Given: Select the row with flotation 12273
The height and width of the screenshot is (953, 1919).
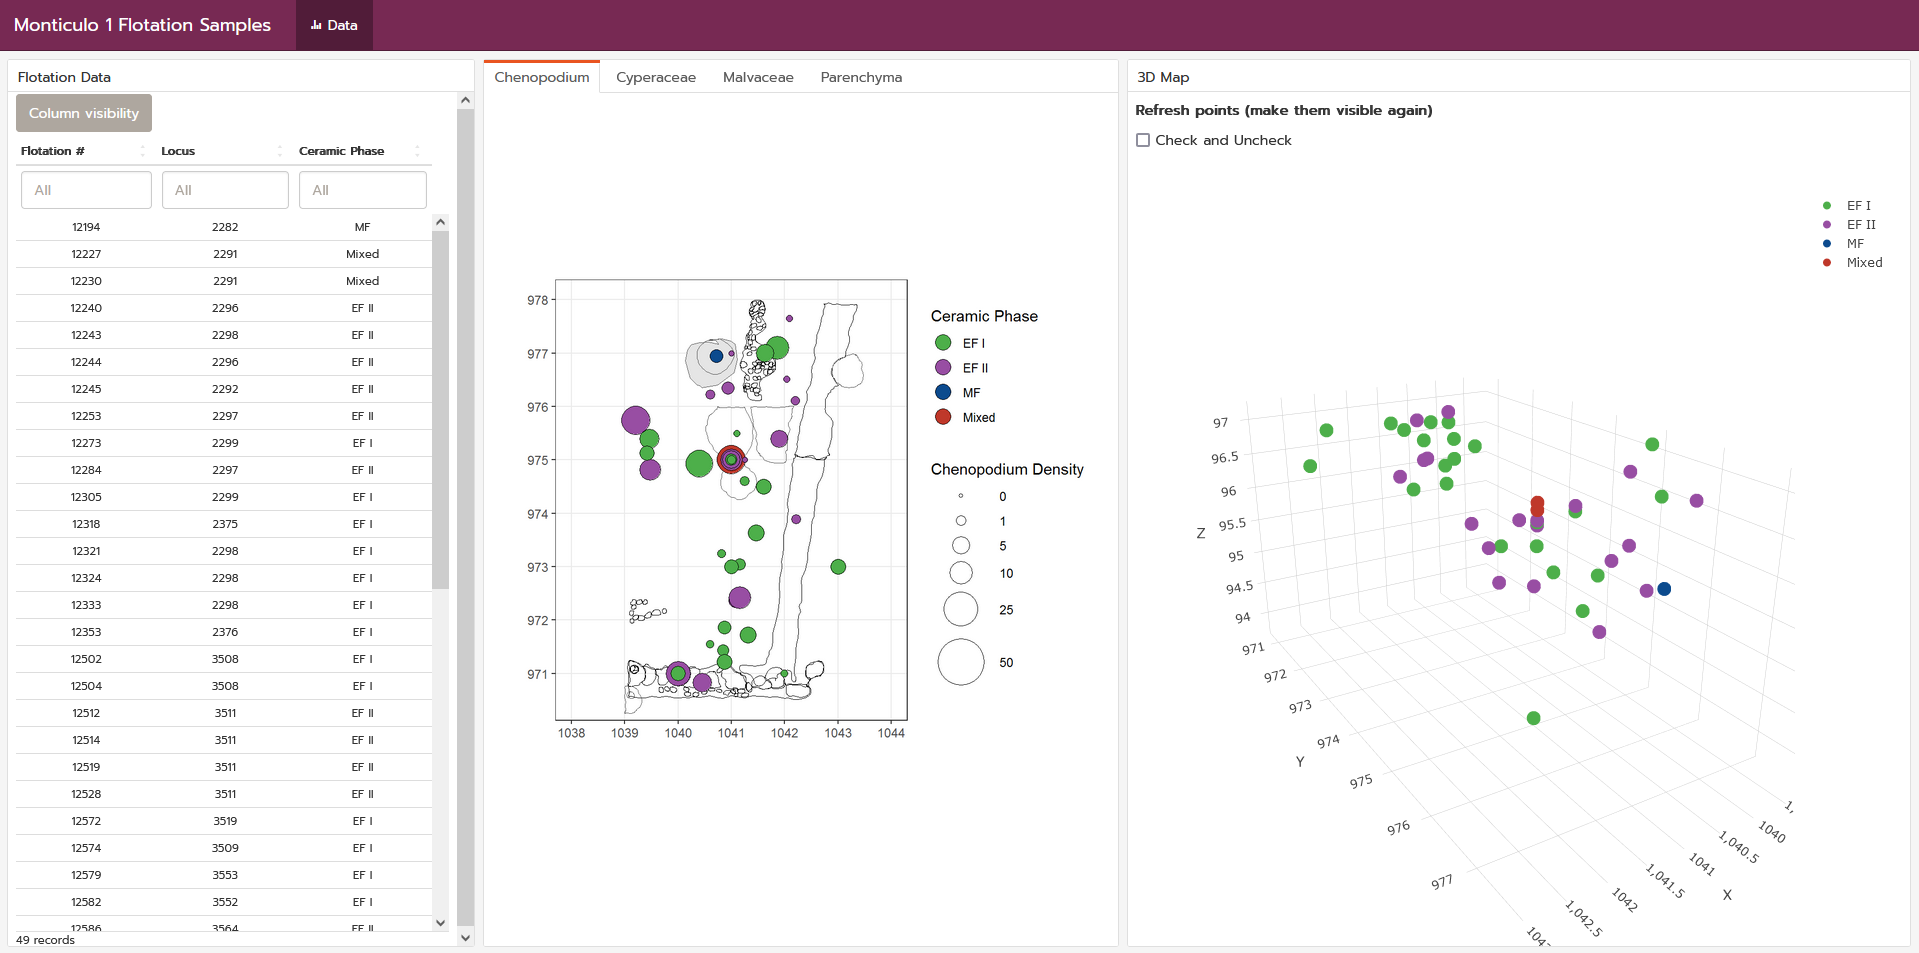Looking at the screenshot, I should pos(224,443).
